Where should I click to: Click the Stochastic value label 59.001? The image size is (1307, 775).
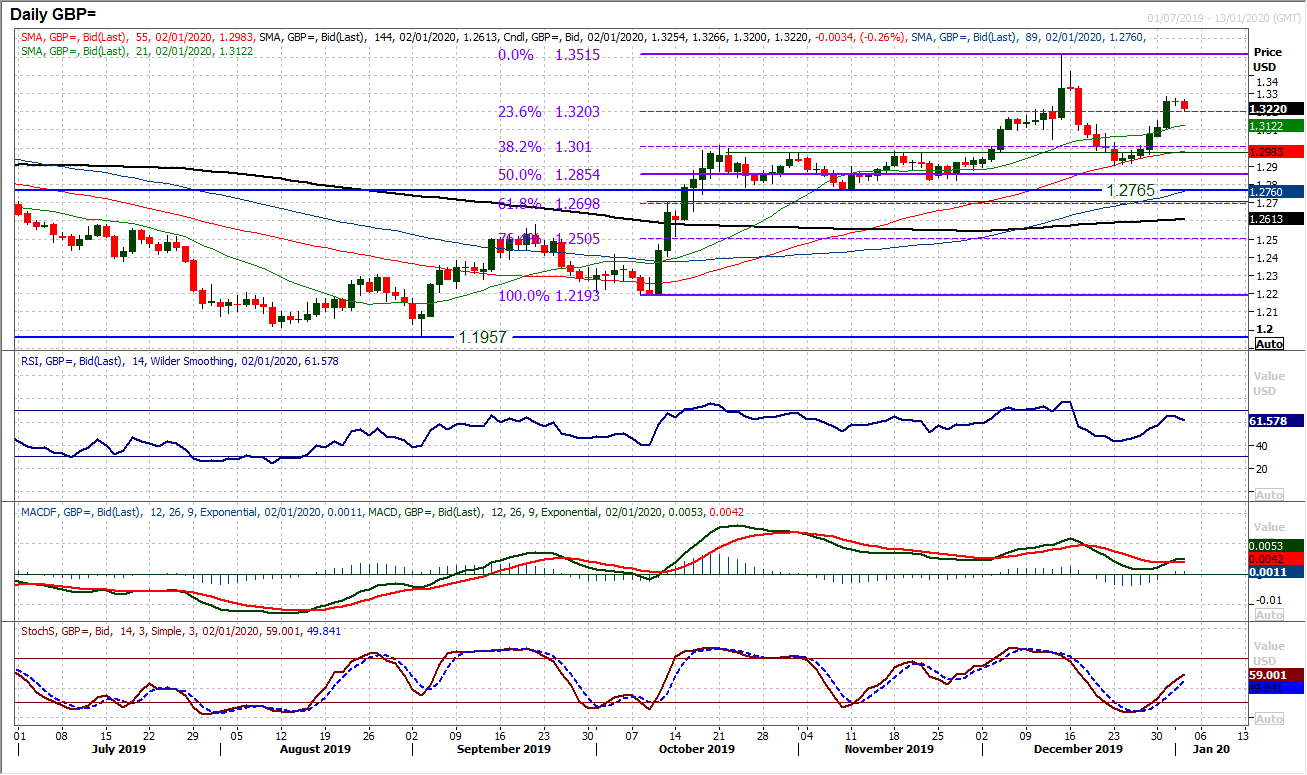pyautogui.click(x=1276, y=675)
